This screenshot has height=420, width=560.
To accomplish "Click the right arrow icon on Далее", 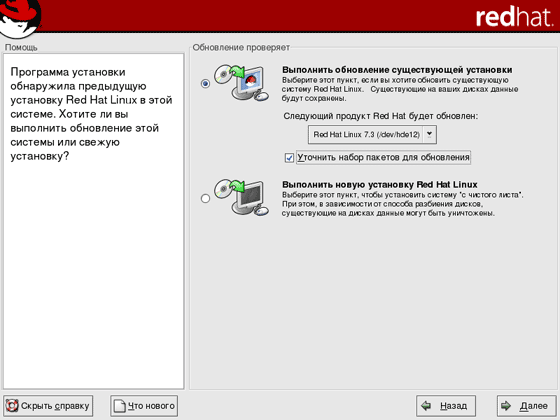I will click(x=506, y=405).
